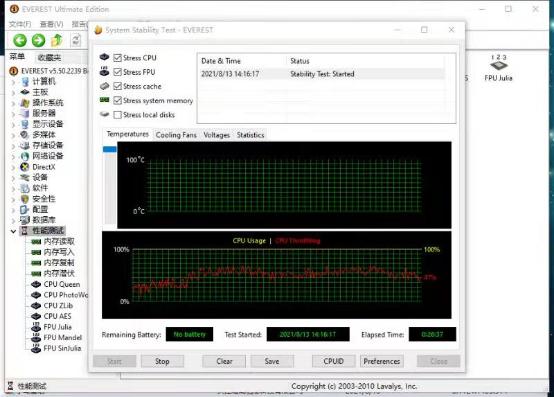
Task: Click the green Forward arrow toolbar icon
Action: (39, 40)
